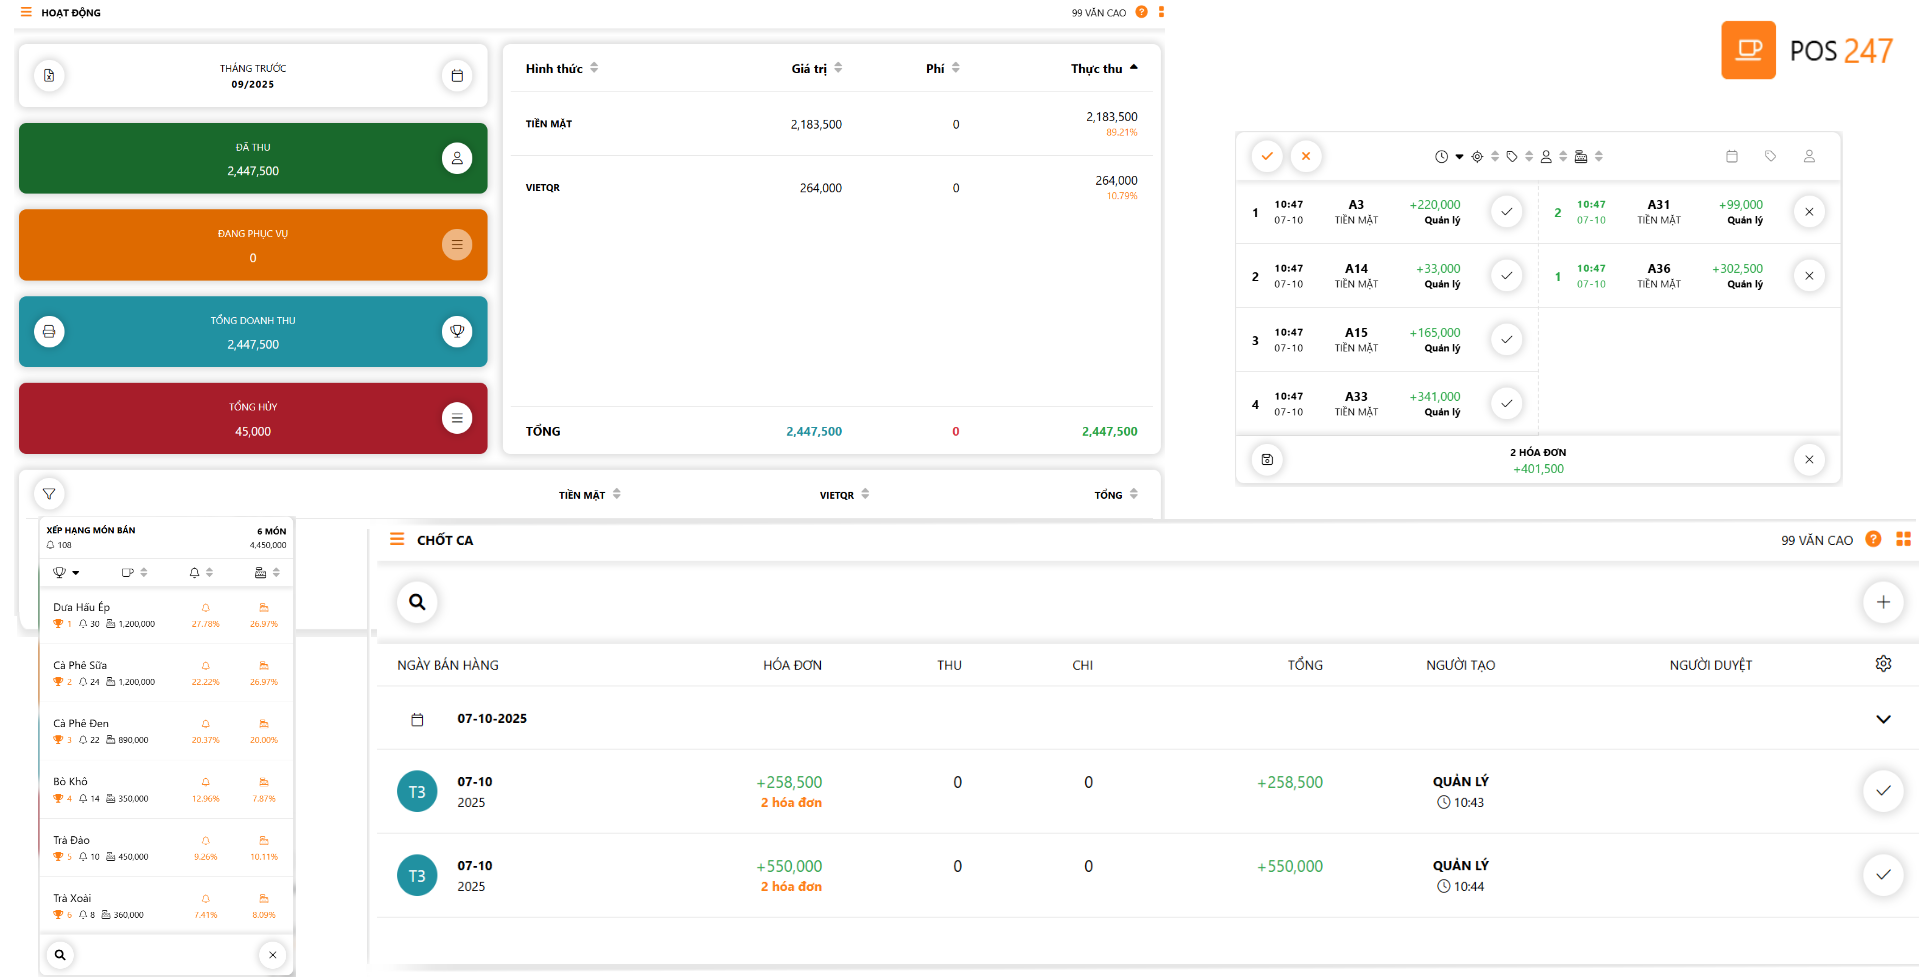Open the calendar picker in Tháng Trước card
Viewport: 1919px width, 977px height.
pos(457,76)
